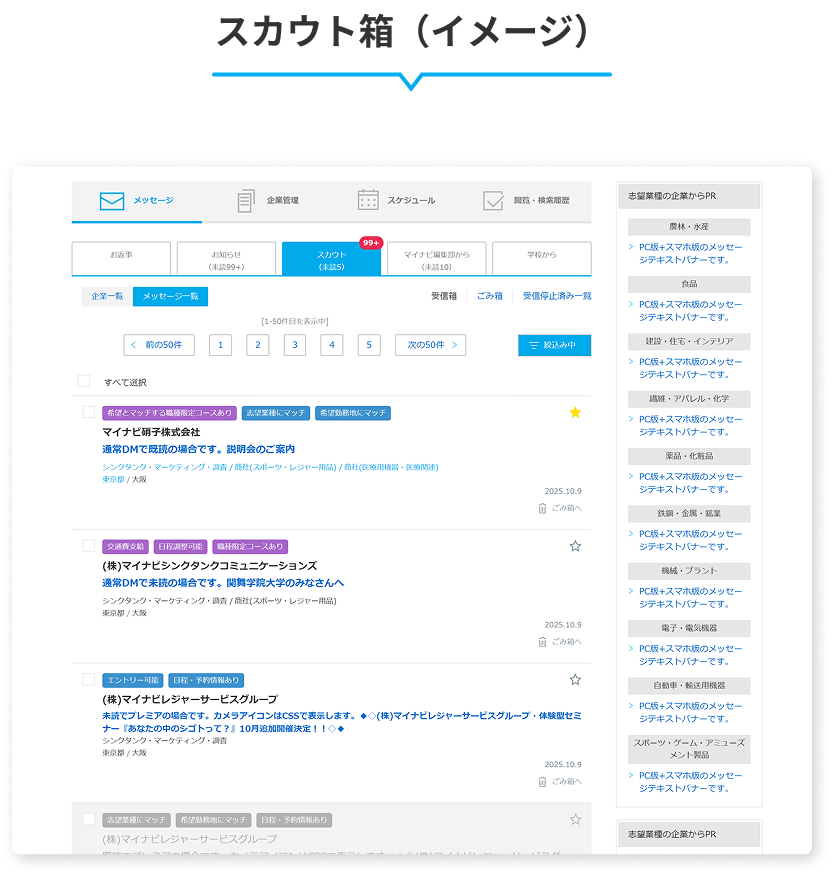The width and height of the screenshot is (832, 875).
Task: Trash icon for マイナビ硝子株式会社 message
Action: coord(542,508)
